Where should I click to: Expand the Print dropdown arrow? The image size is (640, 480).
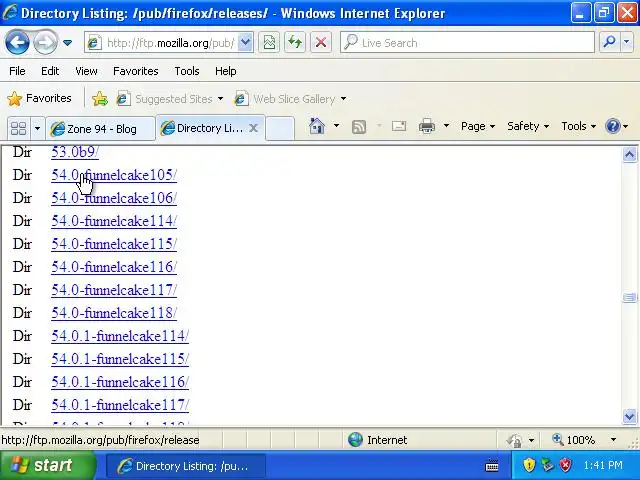tap(446, 126)
